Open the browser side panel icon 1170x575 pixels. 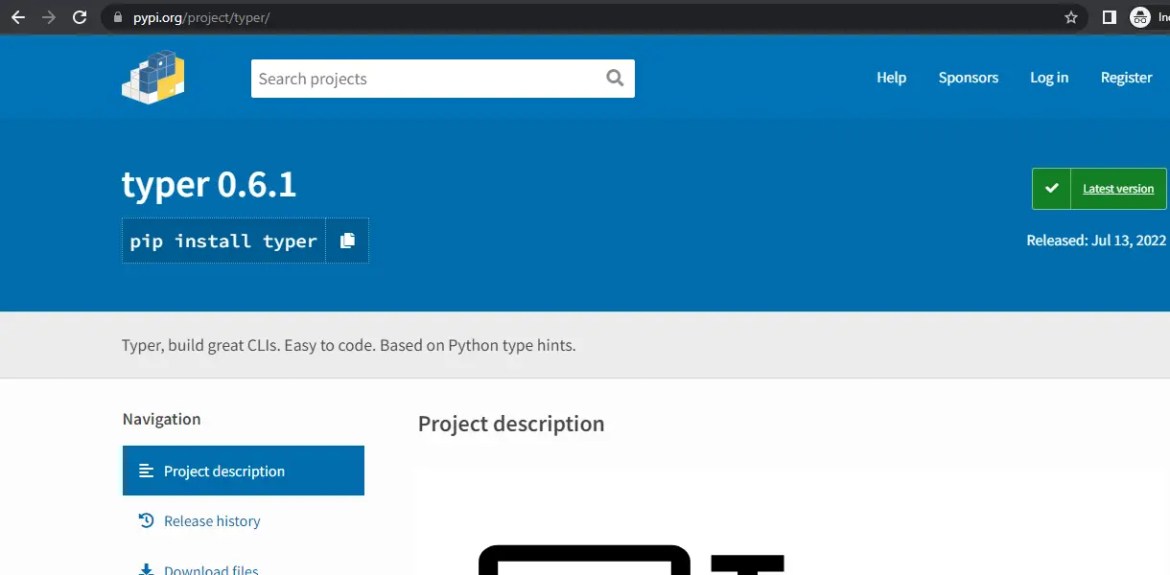tap(1109, 17)
